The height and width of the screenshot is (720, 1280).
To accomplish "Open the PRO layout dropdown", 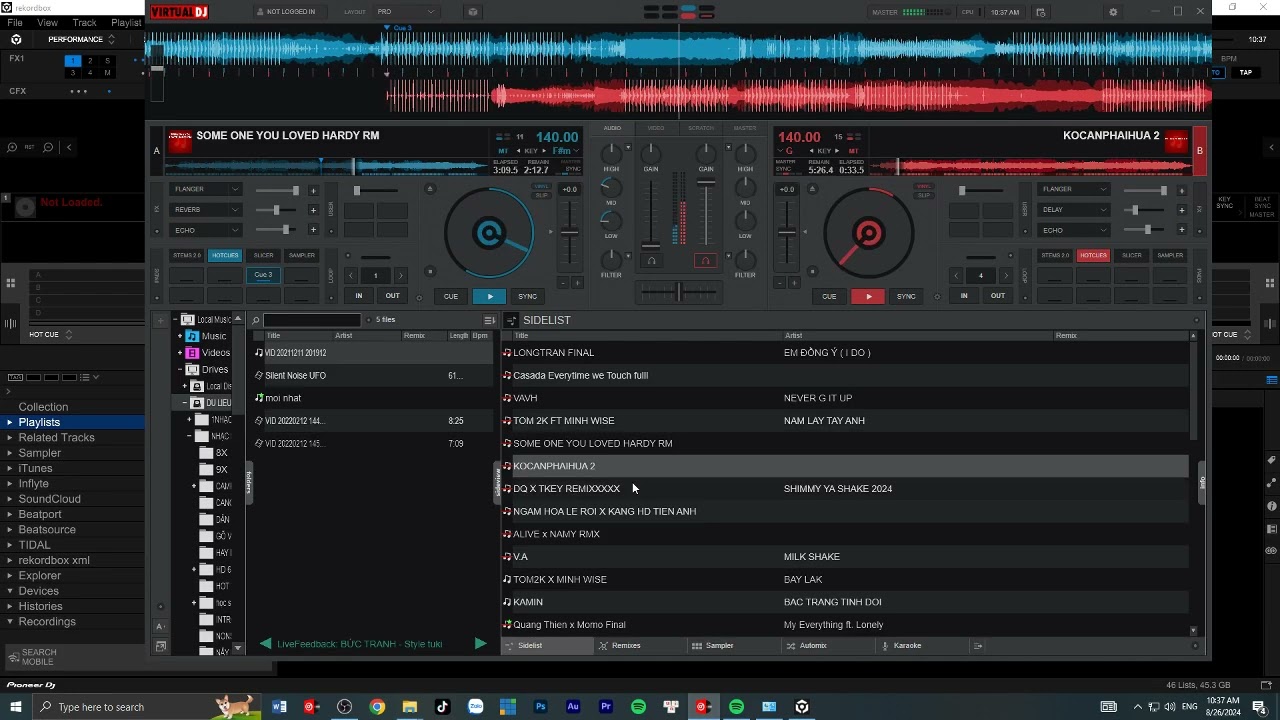I will click(x=406, y=12).
